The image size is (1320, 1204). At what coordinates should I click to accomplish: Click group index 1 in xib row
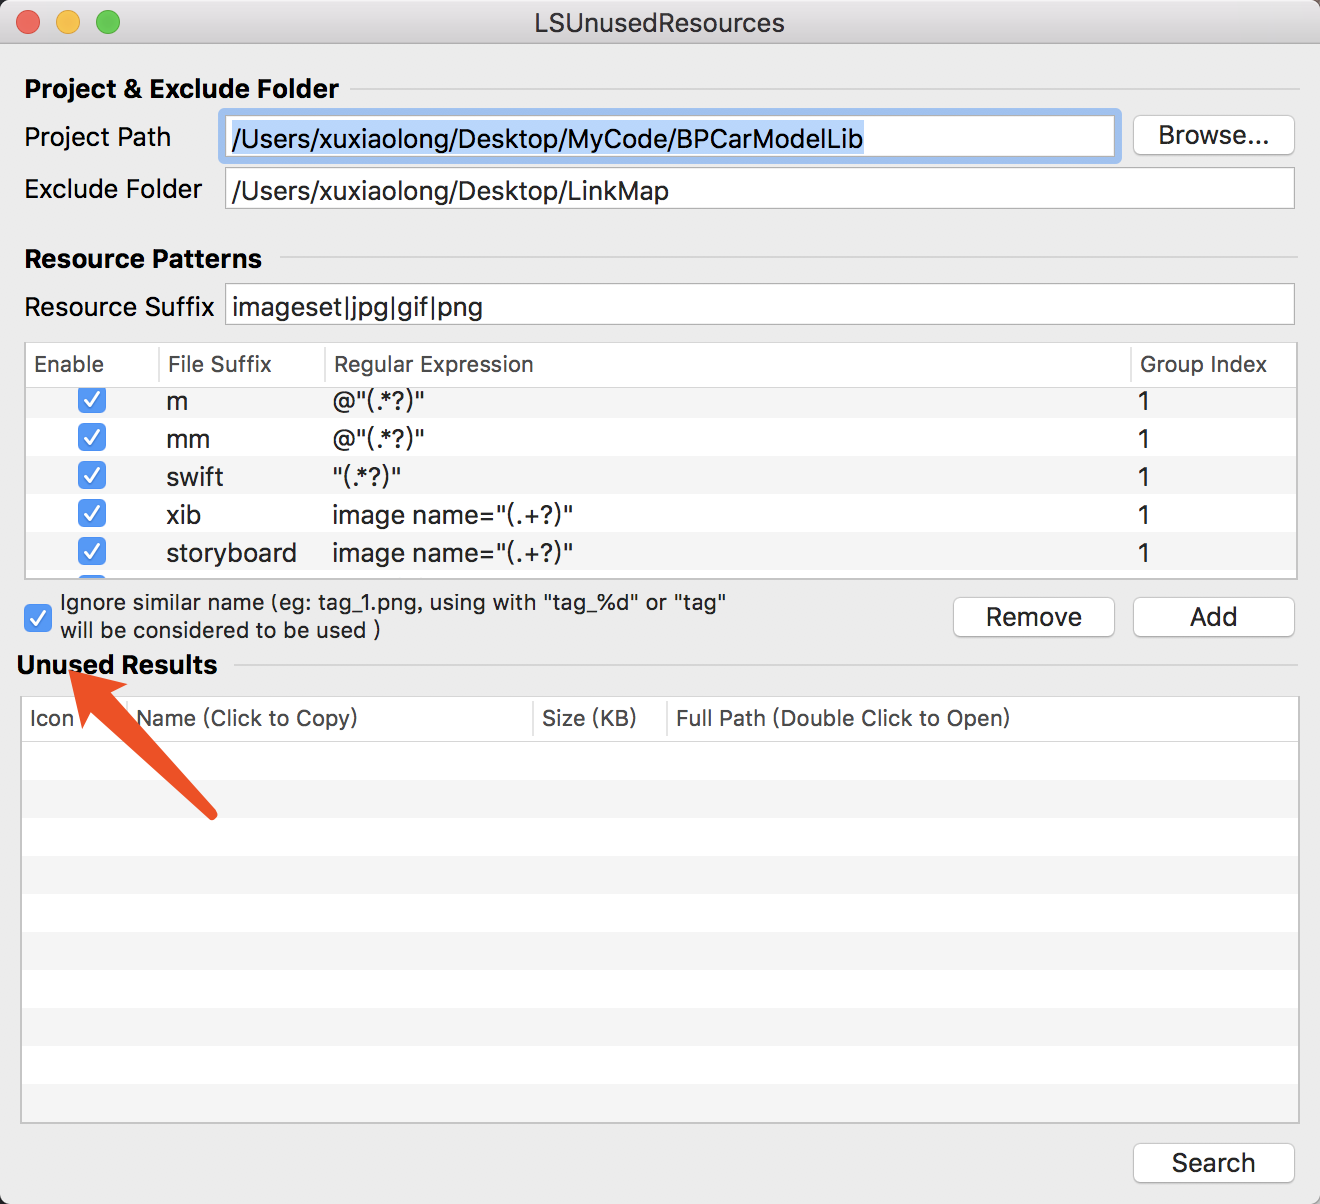(x=1143, y=515)
